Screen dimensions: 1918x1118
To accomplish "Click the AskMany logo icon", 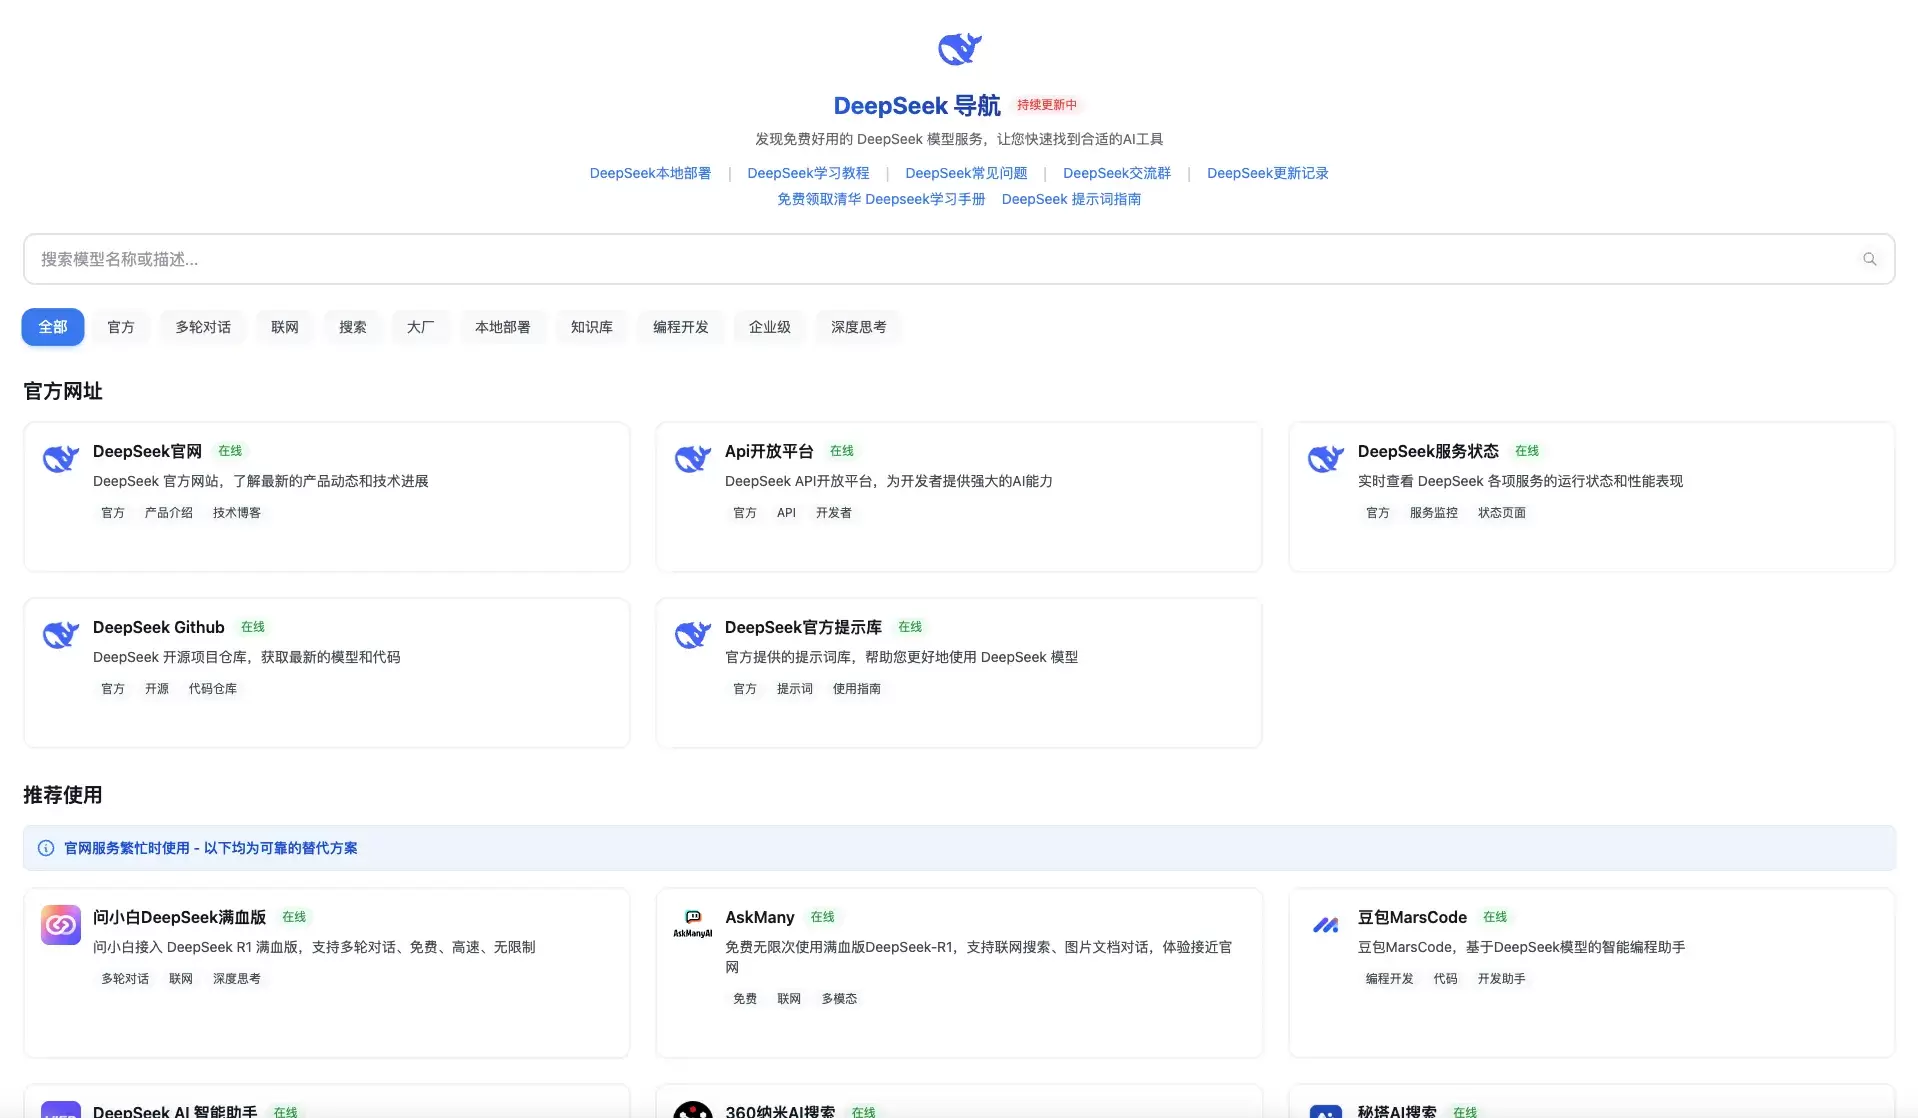I will click(x=692, y=925).
